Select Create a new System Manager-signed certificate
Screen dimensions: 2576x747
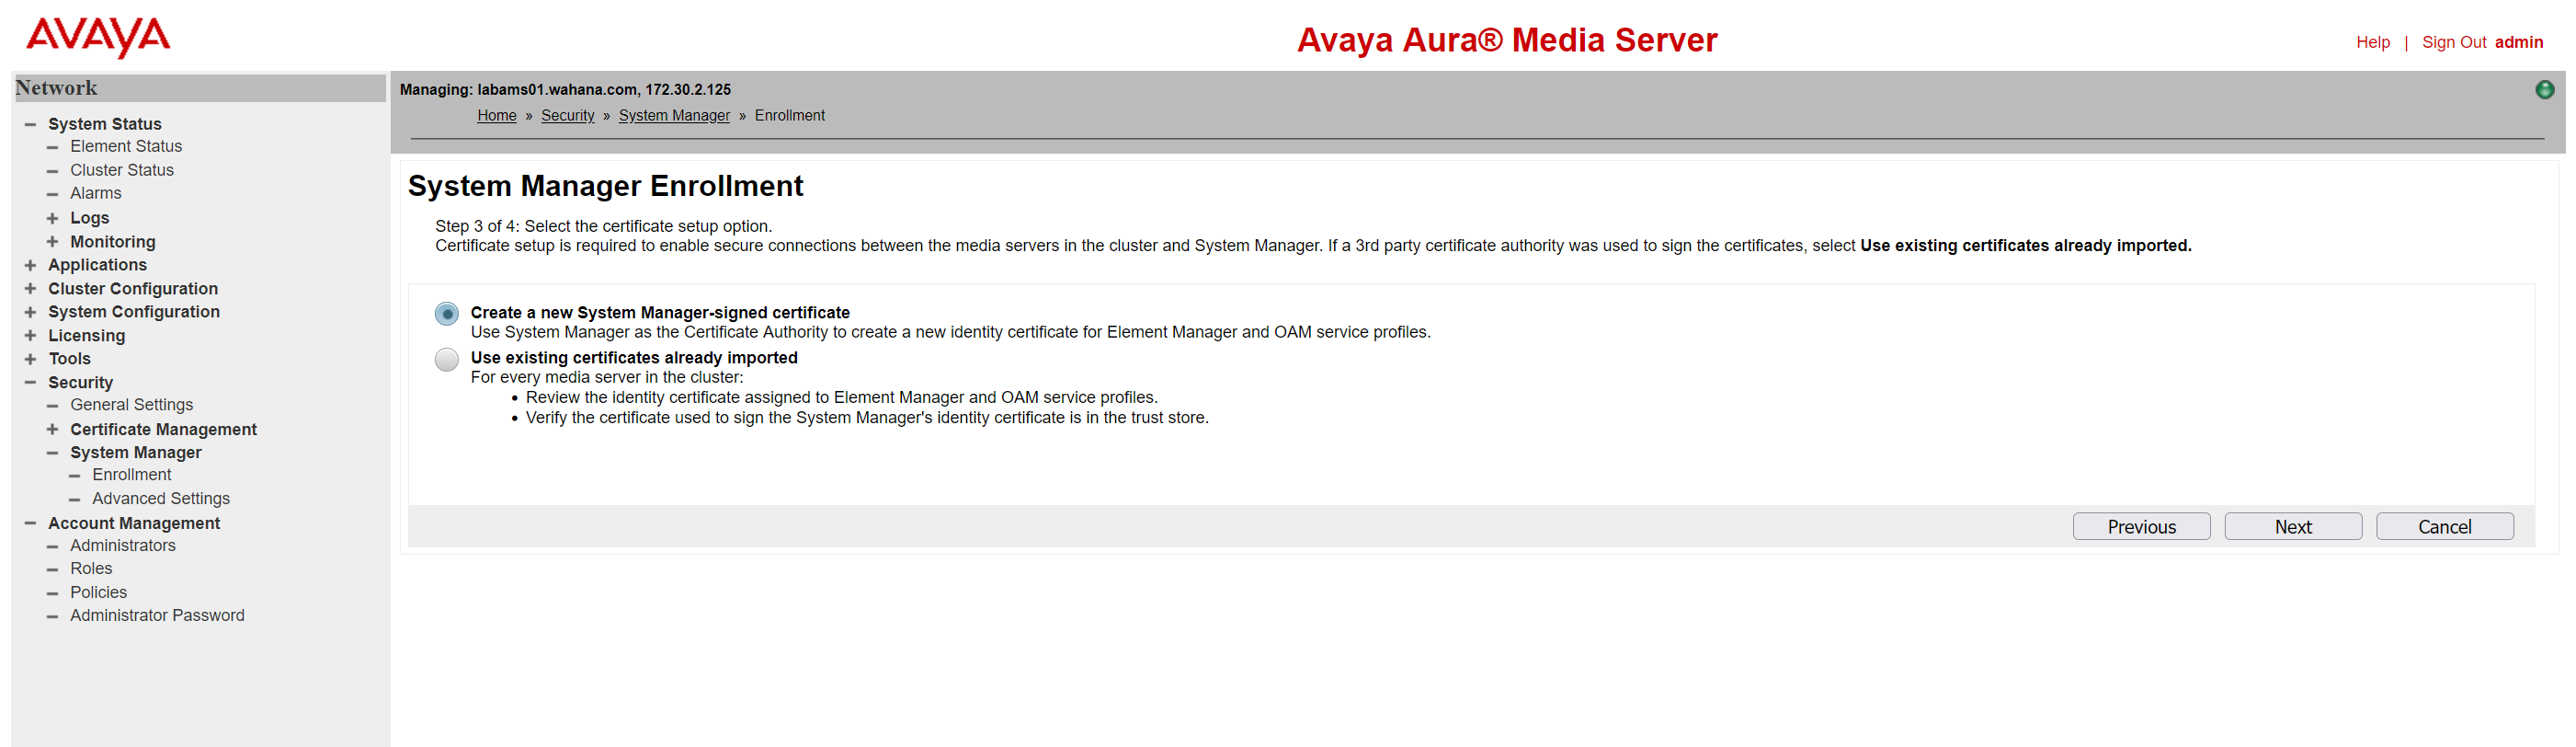tap(446, 314)
